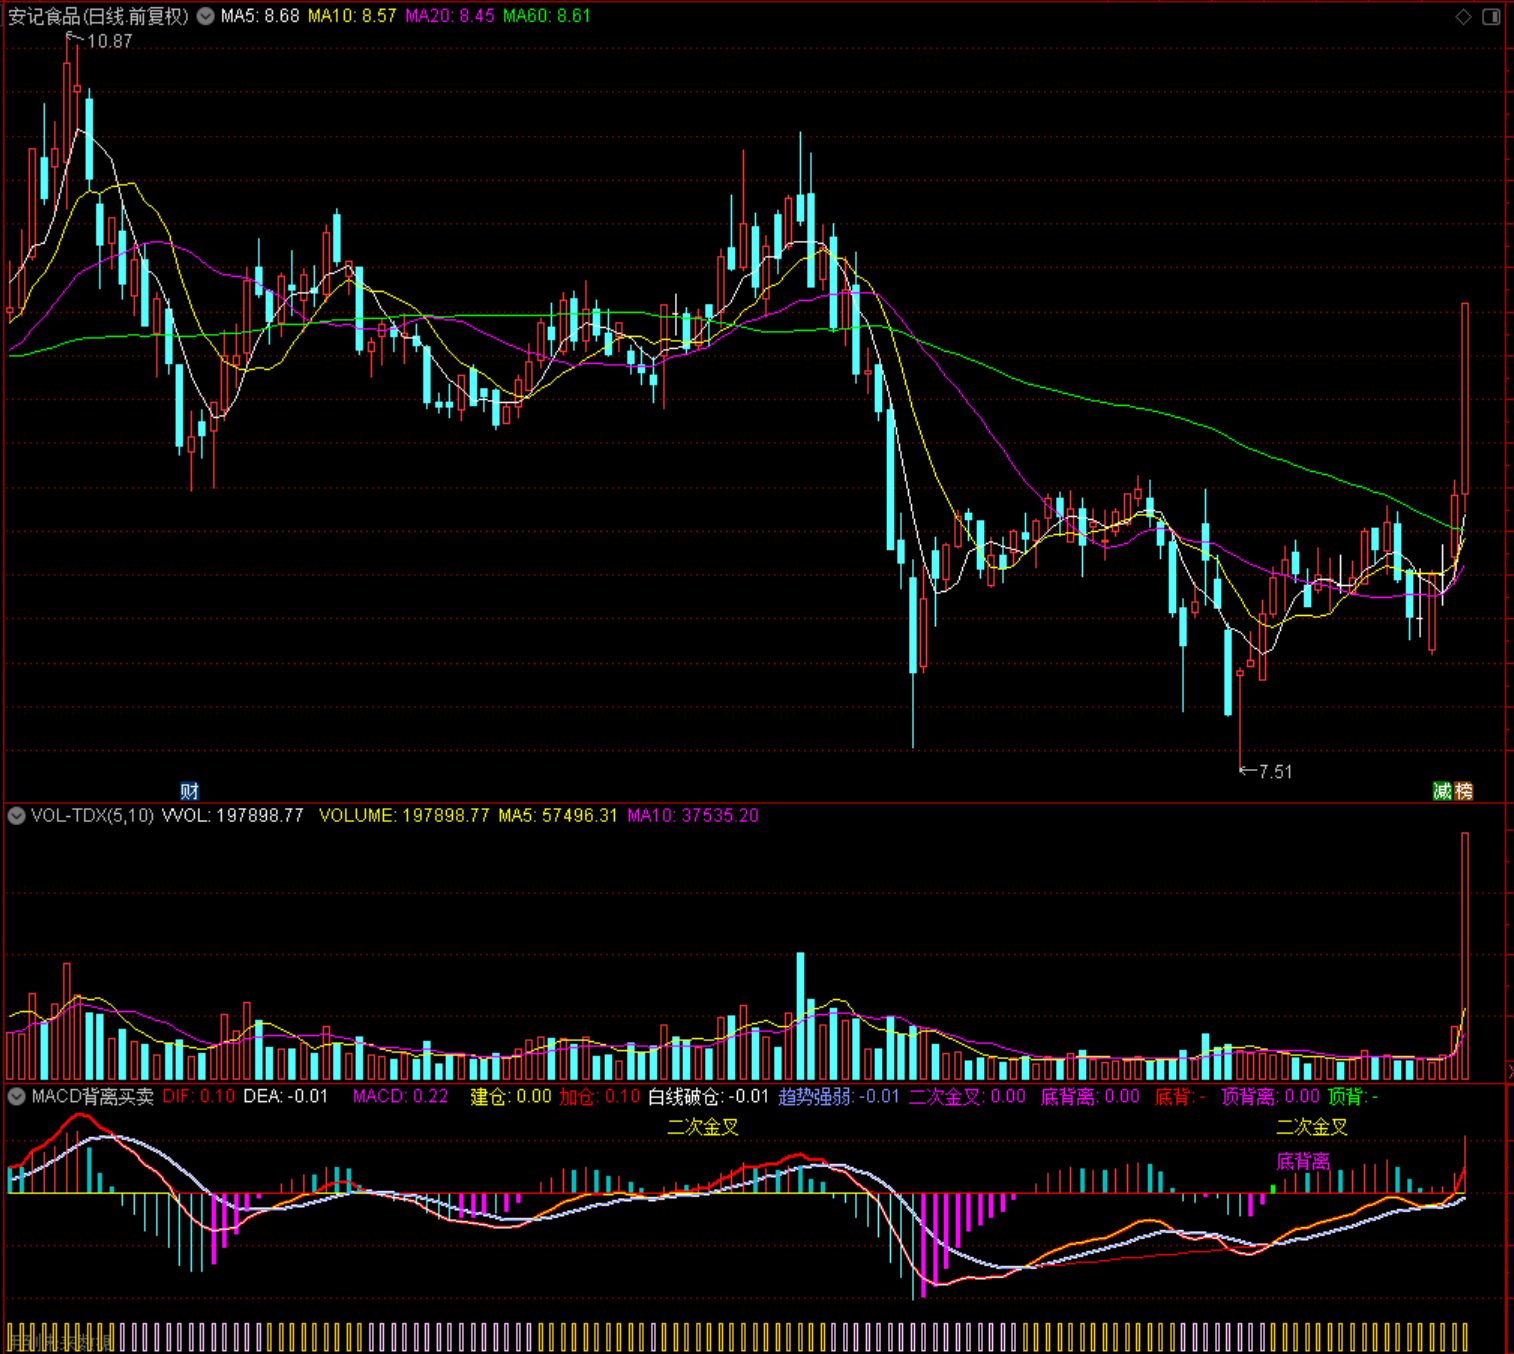Click the DIF: 0.10 value

coord(199,1097)
